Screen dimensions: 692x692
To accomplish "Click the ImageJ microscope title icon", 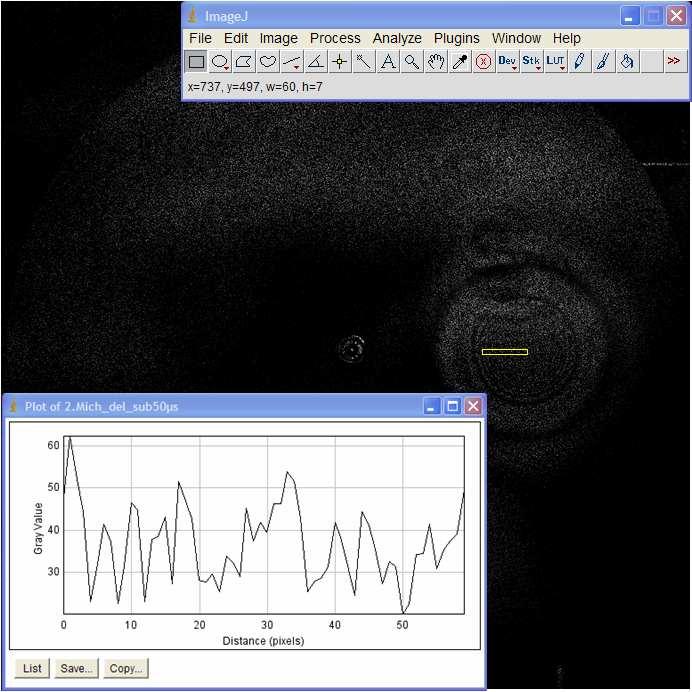I will [x=192, y=16].
